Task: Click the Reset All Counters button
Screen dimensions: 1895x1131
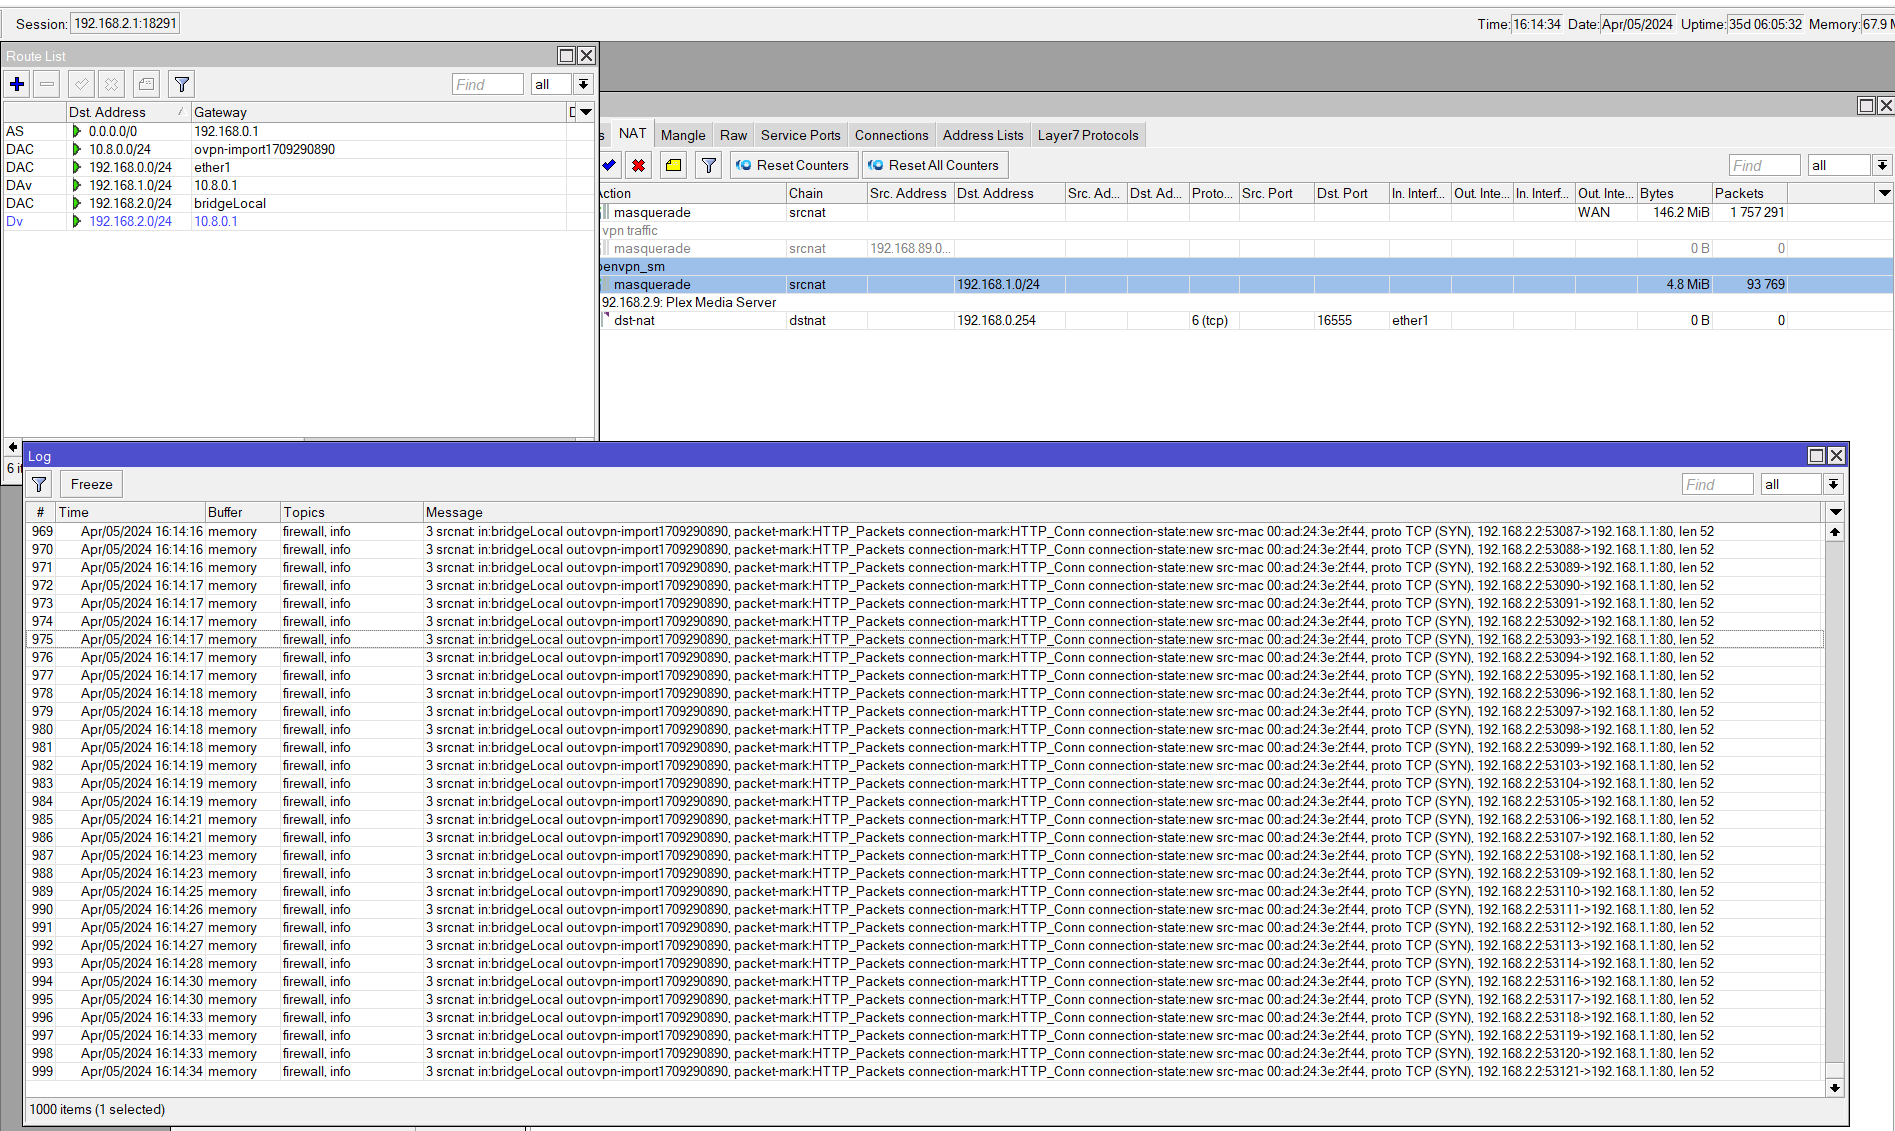Action: tap(934, 165)
